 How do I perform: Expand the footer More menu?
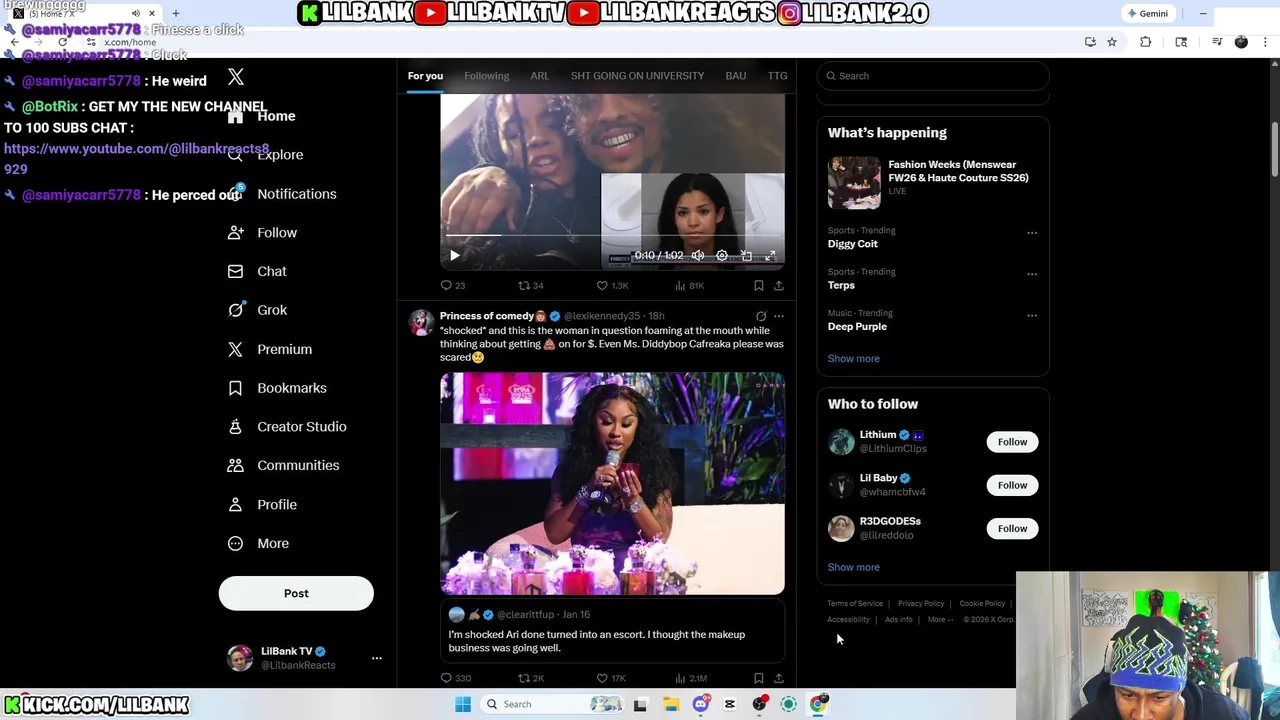point(939,620)
